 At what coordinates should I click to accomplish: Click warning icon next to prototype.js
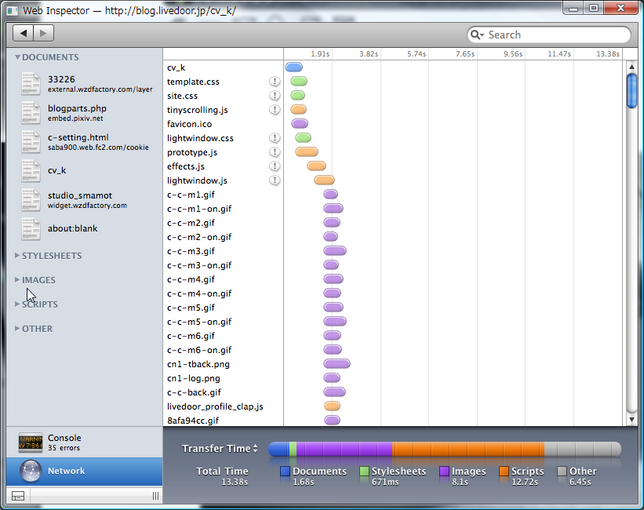tap(274, 152)
